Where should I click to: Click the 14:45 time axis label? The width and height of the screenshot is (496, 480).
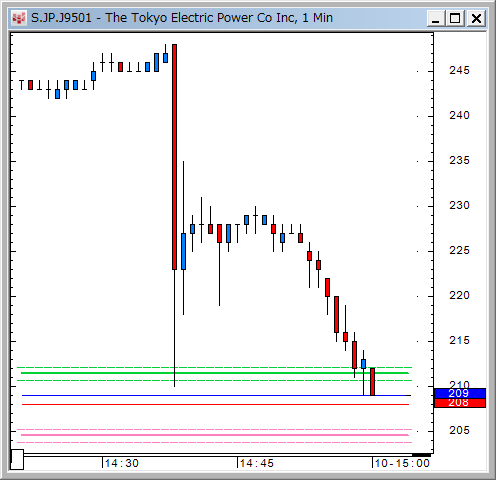(x=257, y=463)
